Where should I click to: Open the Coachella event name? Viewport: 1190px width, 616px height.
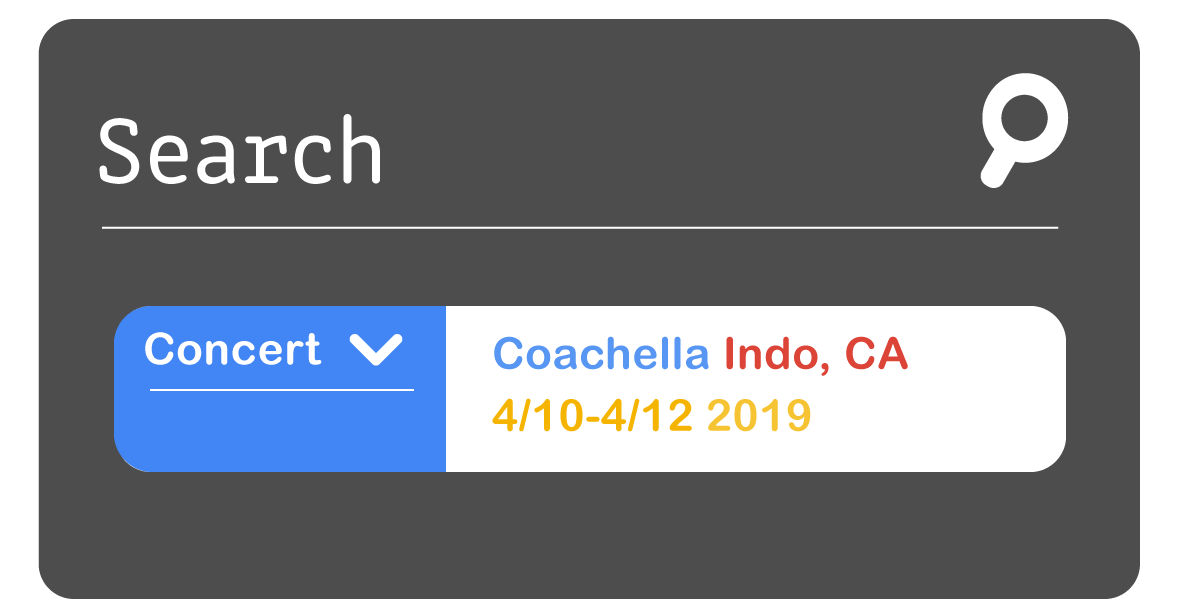point(601,354)
